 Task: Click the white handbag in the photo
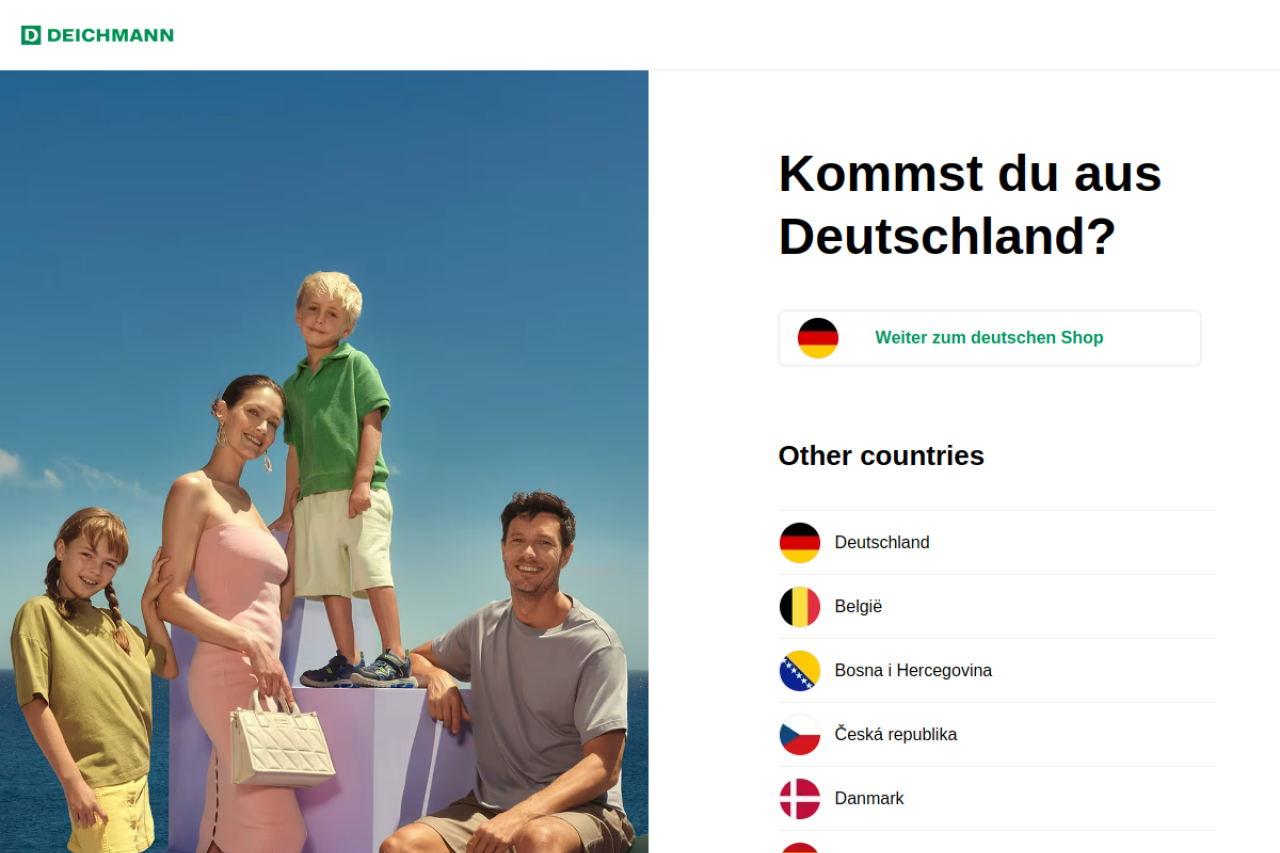282,740
